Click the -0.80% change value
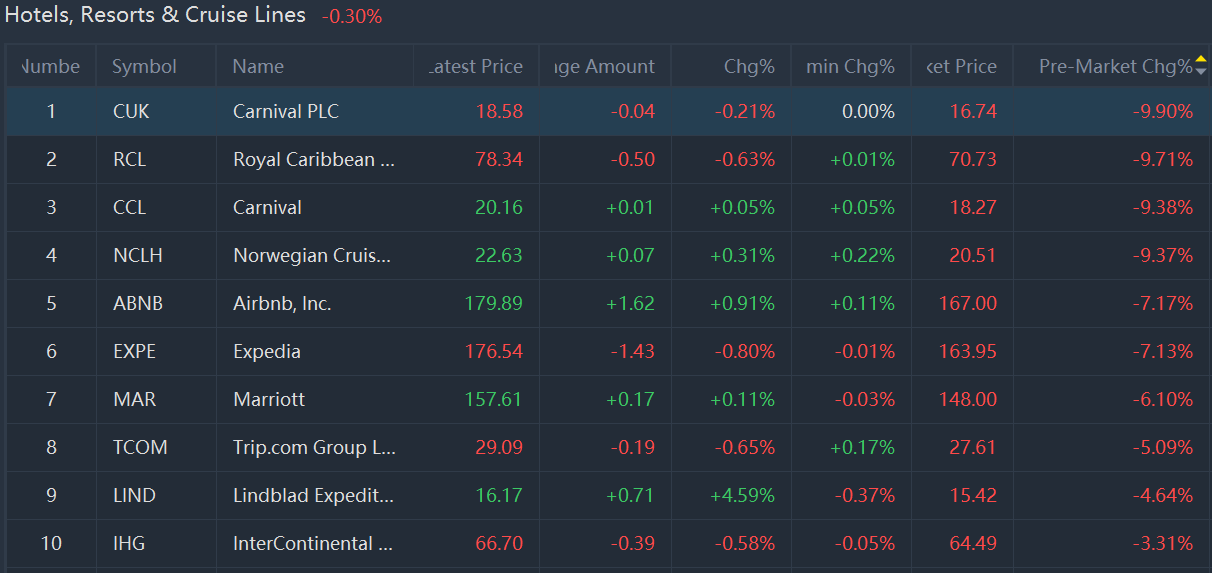Image resolution: width=1212 pixels, height=573 pixels. point(745,351)
